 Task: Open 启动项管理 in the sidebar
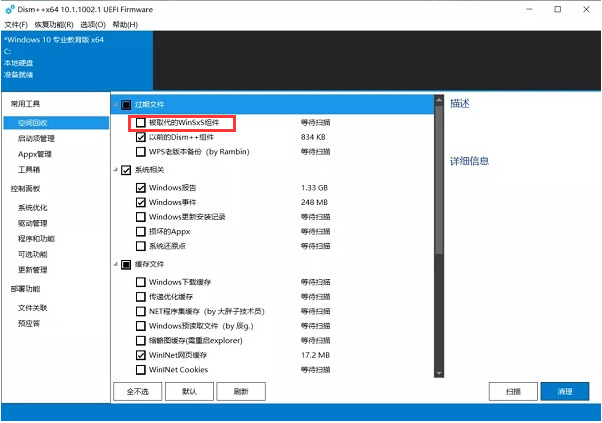tap(36, 139)
